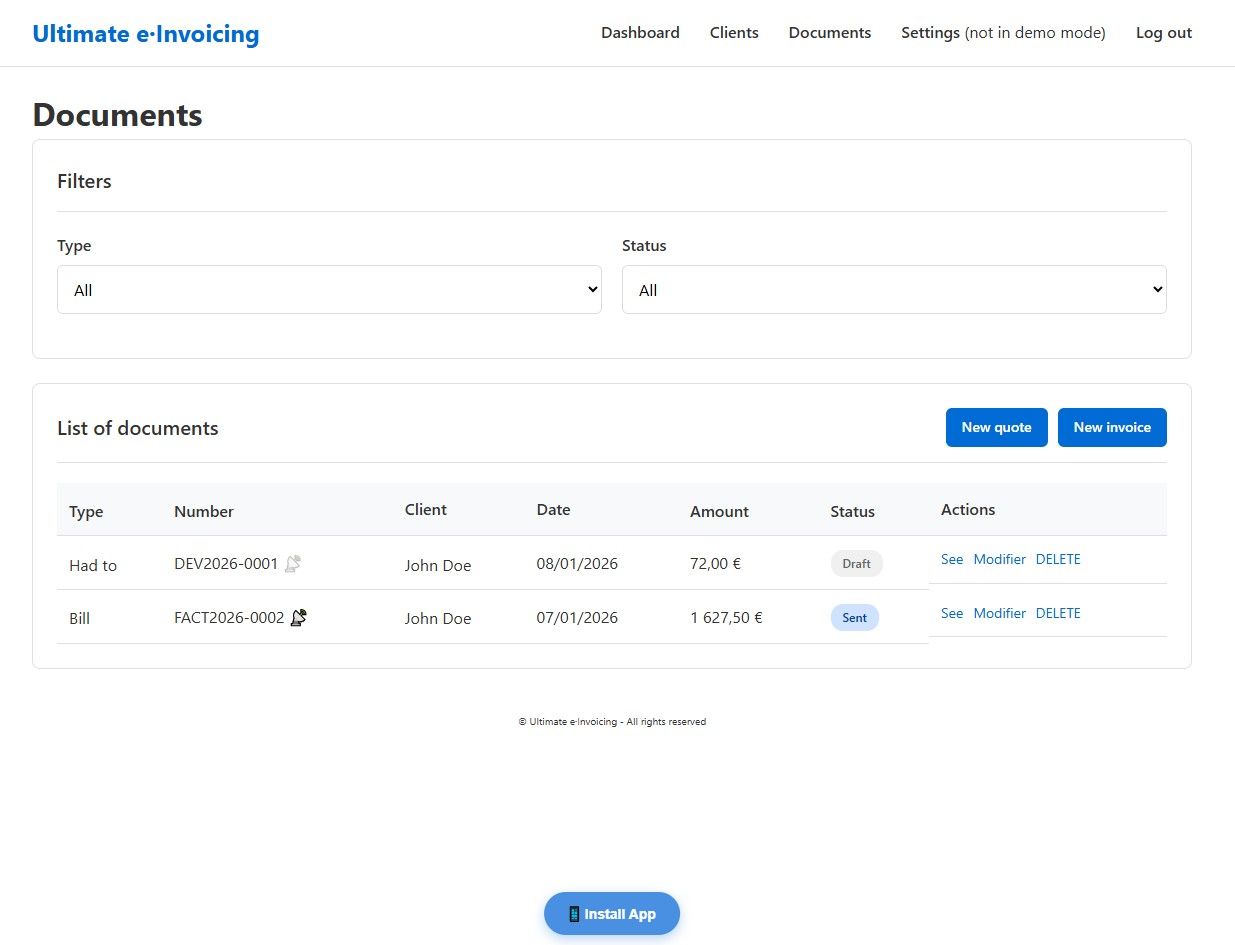Click the satellite icon beside DEV2026-0001
This screenshot has height=945, width=1235.
[x=292, y=564]
